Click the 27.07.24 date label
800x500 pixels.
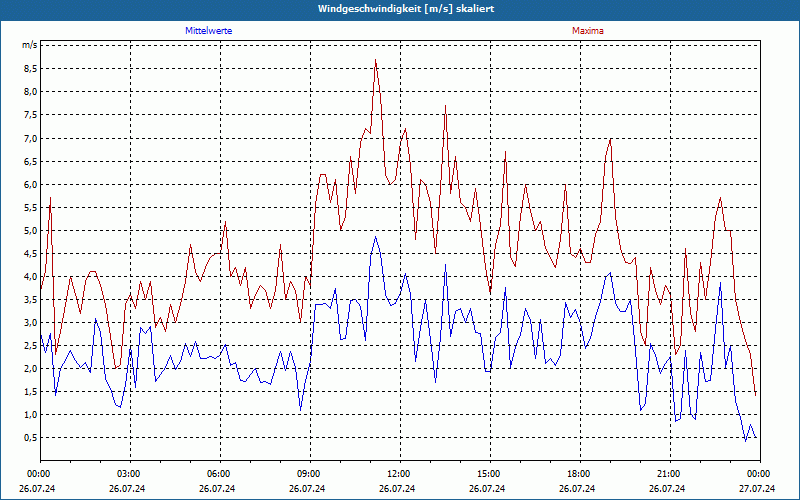tap(757, 488)
